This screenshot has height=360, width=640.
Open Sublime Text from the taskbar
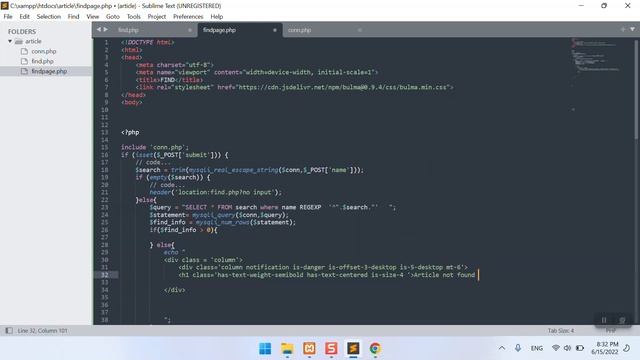pos(353,349)
